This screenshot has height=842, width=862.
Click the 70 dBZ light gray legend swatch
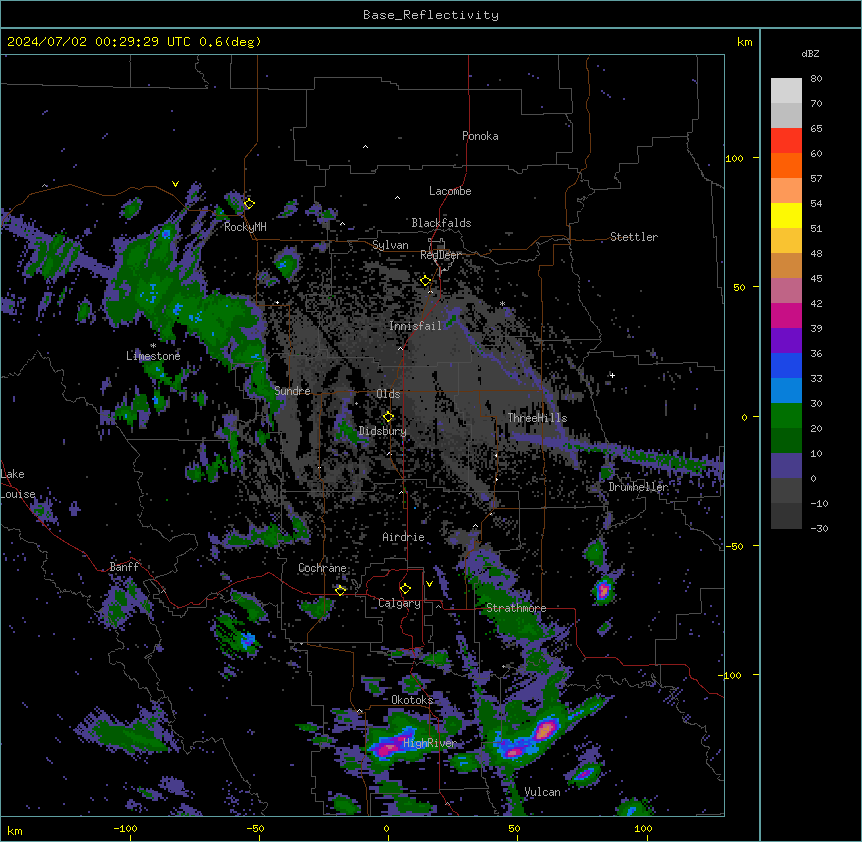click(x=786, y=91)
